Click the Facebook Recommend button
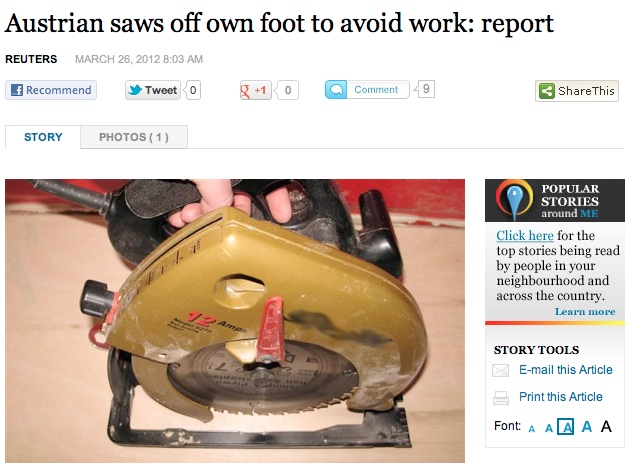This screenshot has width=633, height=463. click(51, 90)
